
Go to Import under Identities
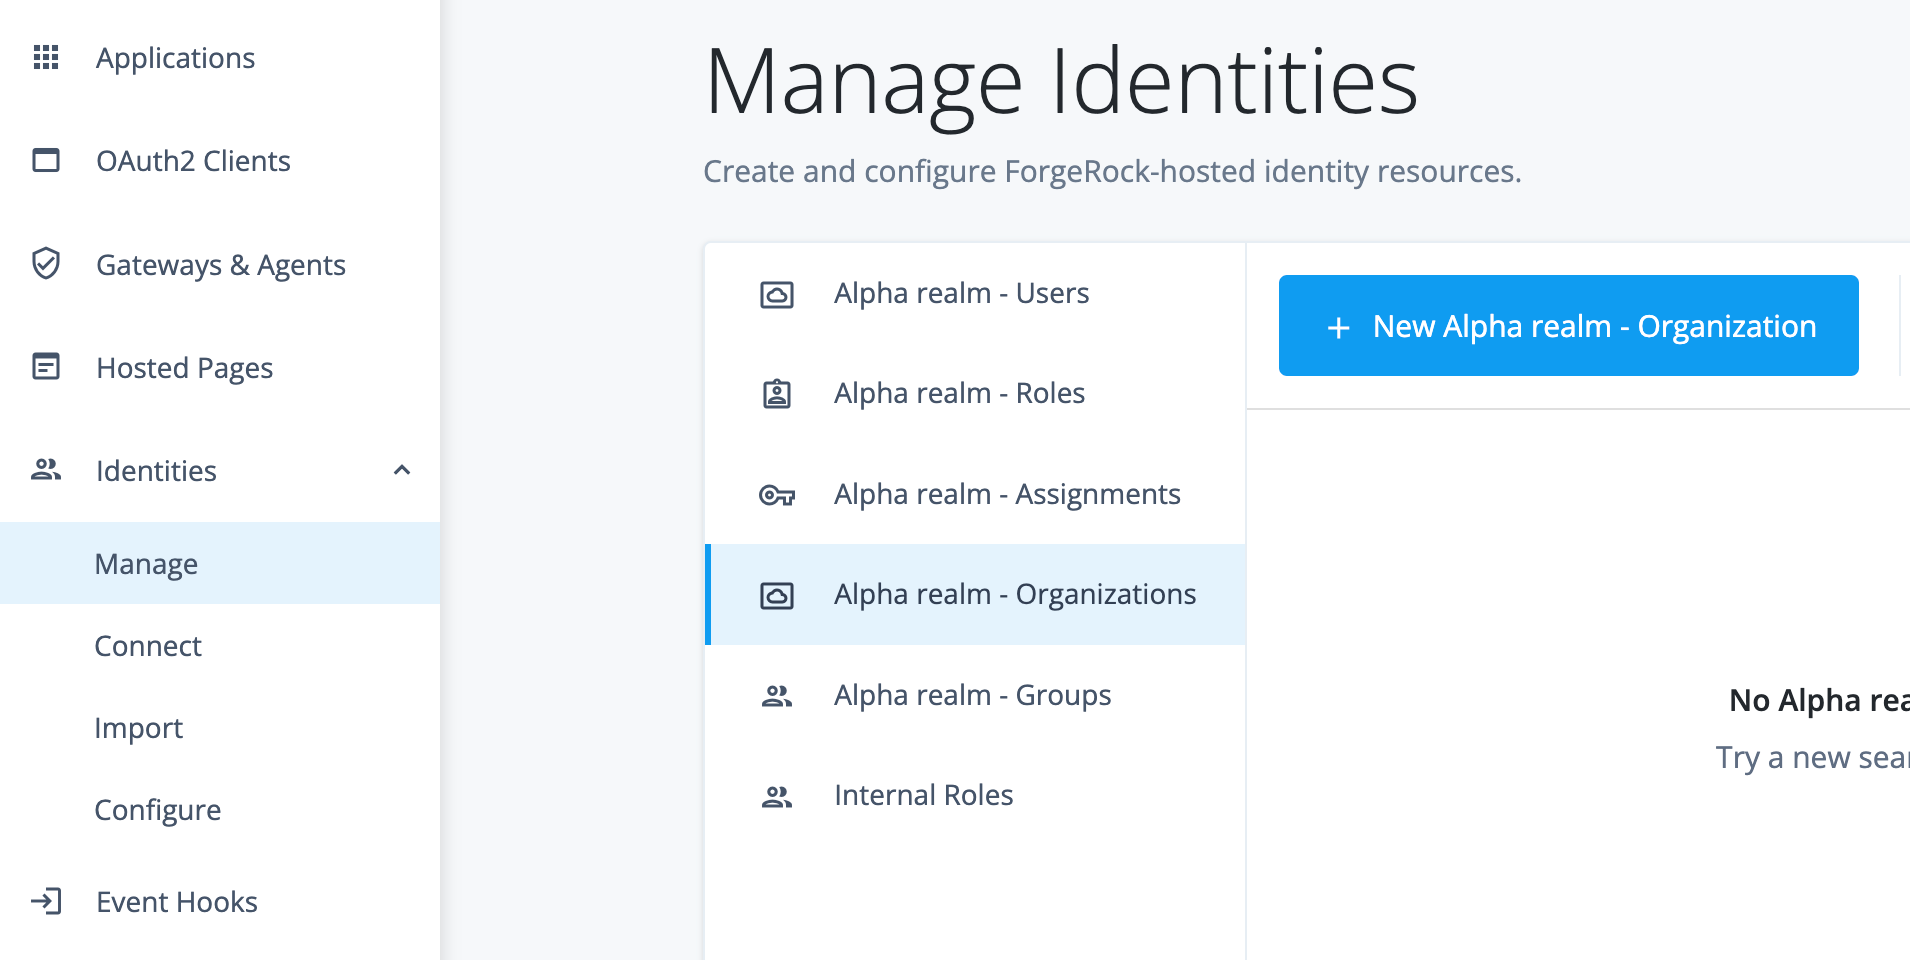[x=220, y=727]
